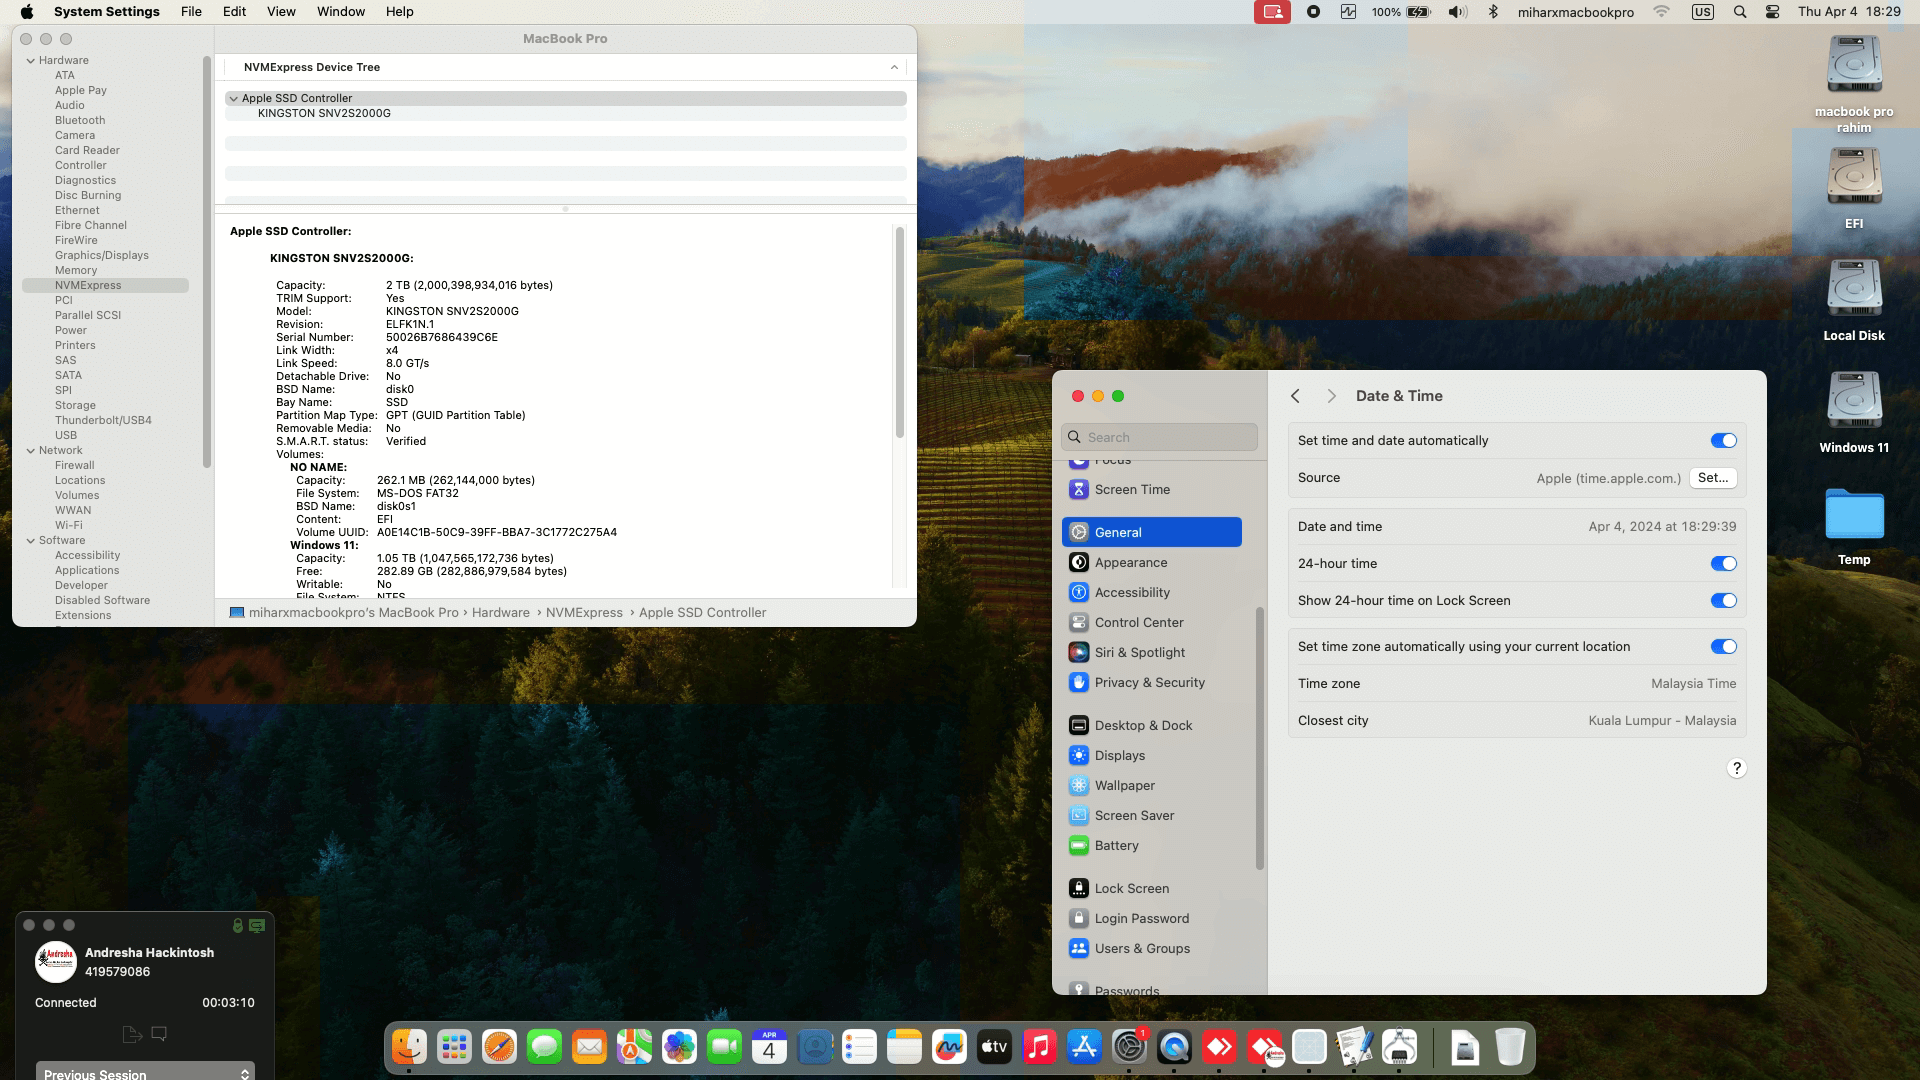This screenshot has height=1080, width=1920.
Task: Open the Edit menu
Action: point(234,12)
